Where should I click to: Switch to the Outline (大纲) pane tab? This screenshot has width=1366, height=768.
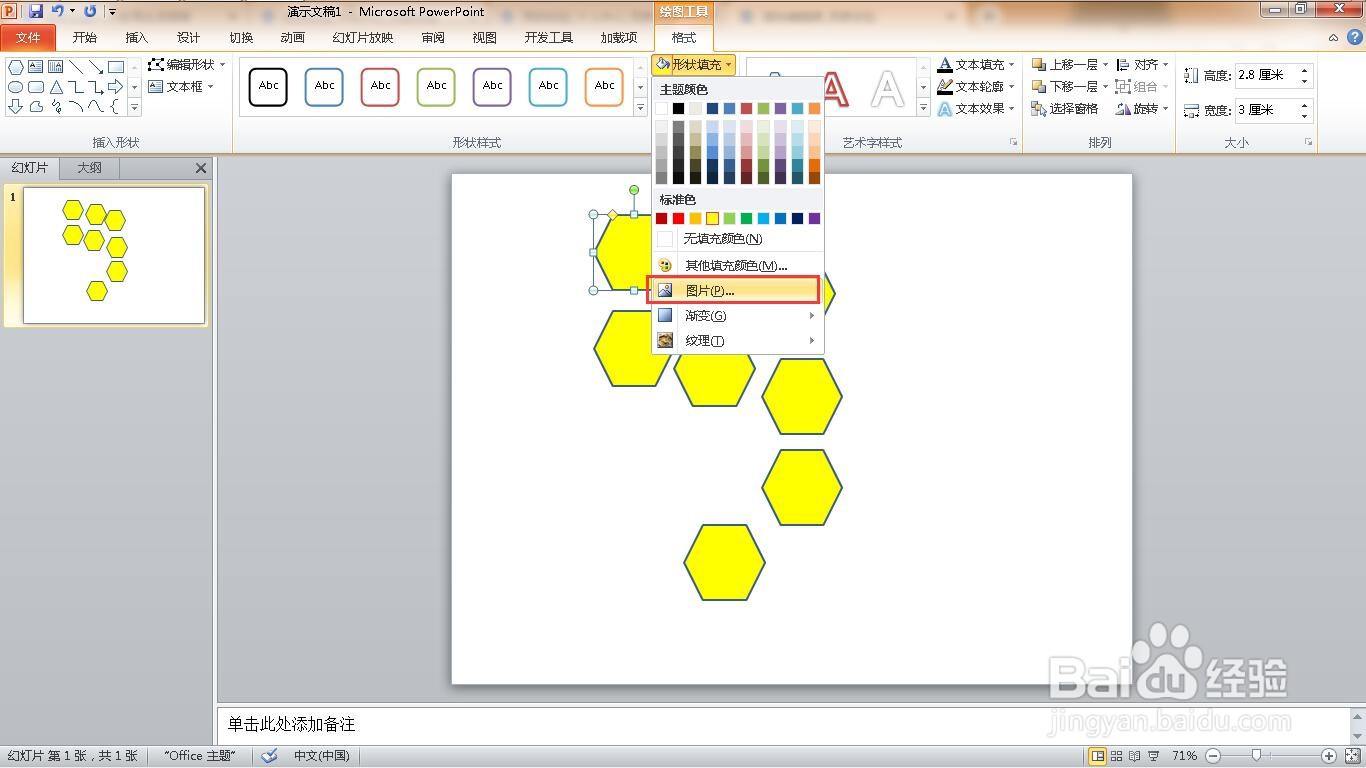point(90,168)
